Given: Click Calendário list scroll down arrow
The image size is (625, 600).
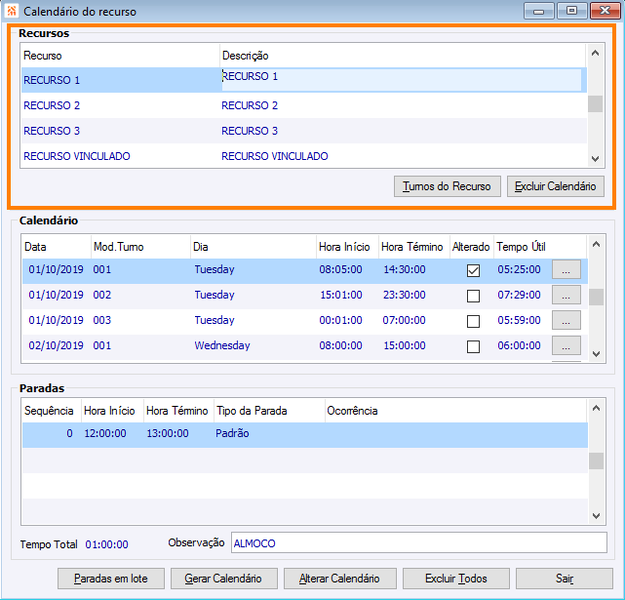Looking at the screenshot, I should [596, 354].
